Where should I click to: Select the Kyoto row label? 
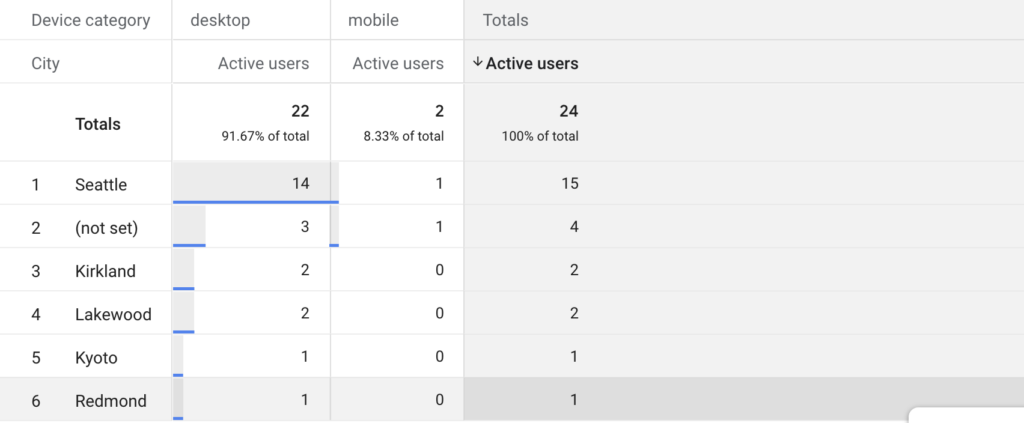click(96, 357)
